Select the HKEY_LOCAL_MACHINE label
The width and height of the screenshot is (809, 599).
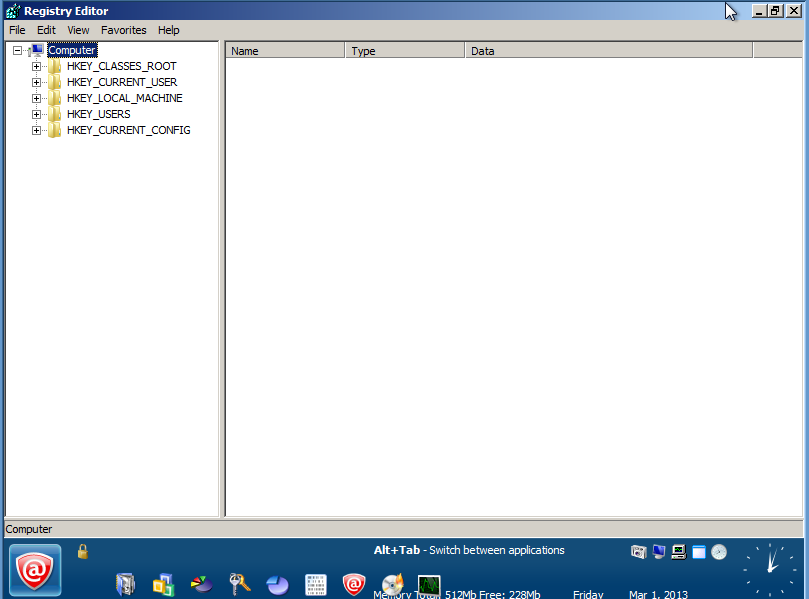click(124, 98)
